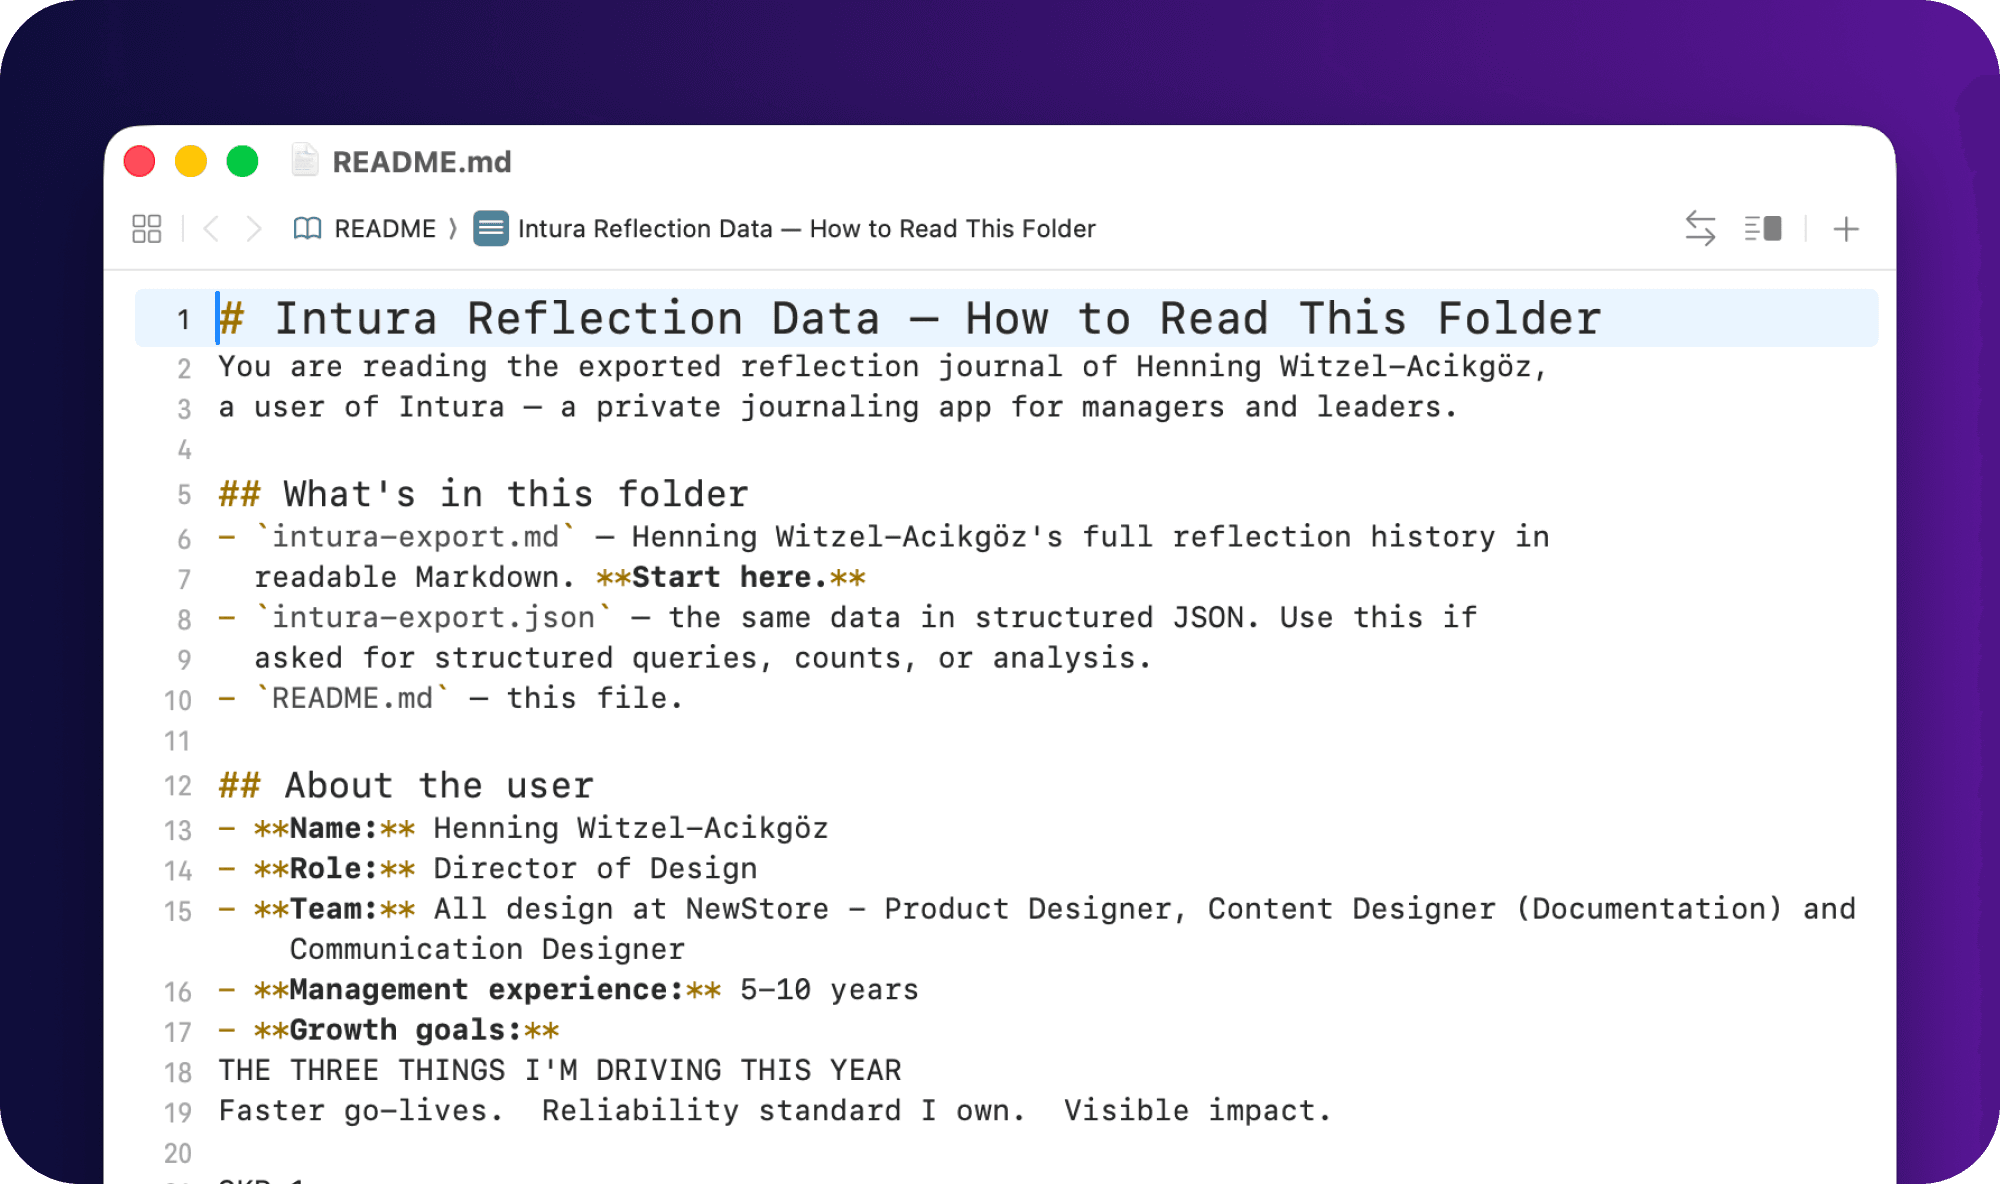Add a new editor with plus icon
Screen dimensions: 2000x1184
(x=1846, y=229)
